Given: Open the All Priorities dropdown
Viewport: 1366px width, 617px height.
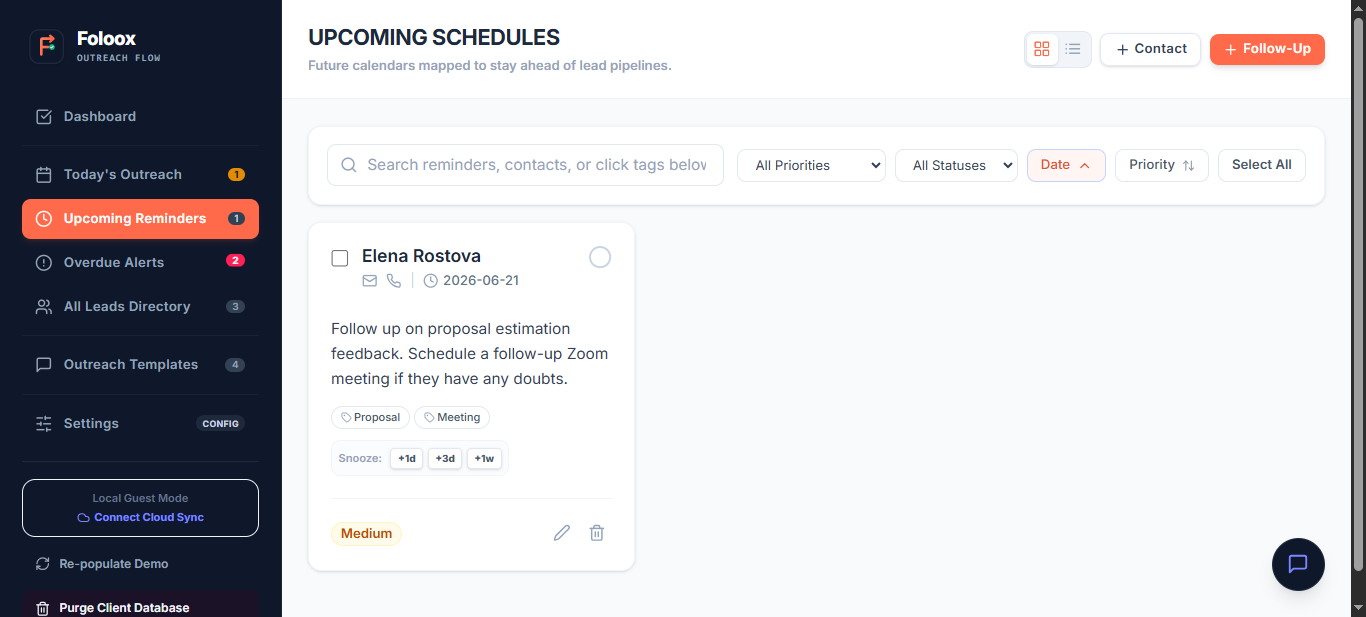Looking at the screenshot, I should [x=811, y=165].
